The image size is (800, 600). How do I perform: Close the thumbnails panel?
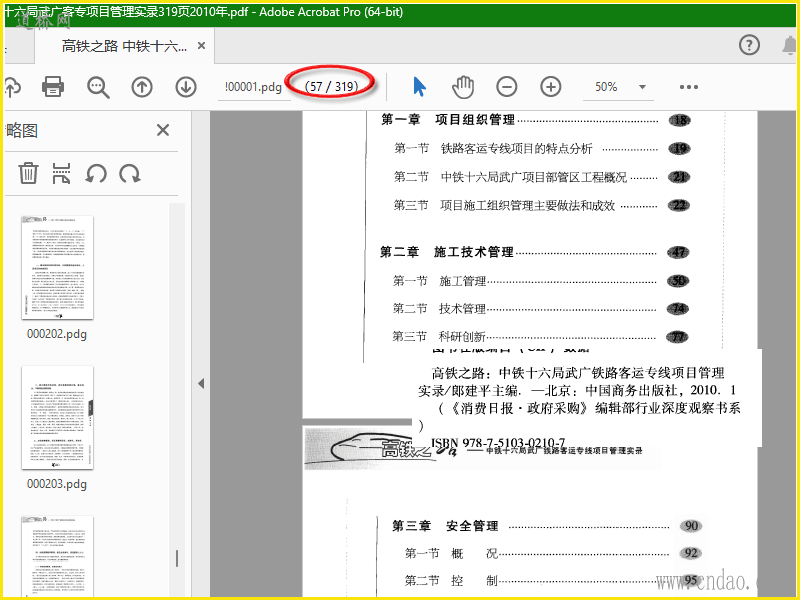pyautogui.click(x=163, y=130)
